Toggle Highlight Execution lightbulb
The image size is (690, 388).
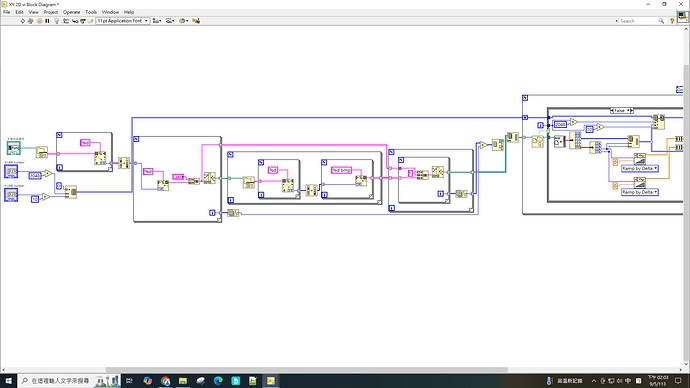click(56, 21)
